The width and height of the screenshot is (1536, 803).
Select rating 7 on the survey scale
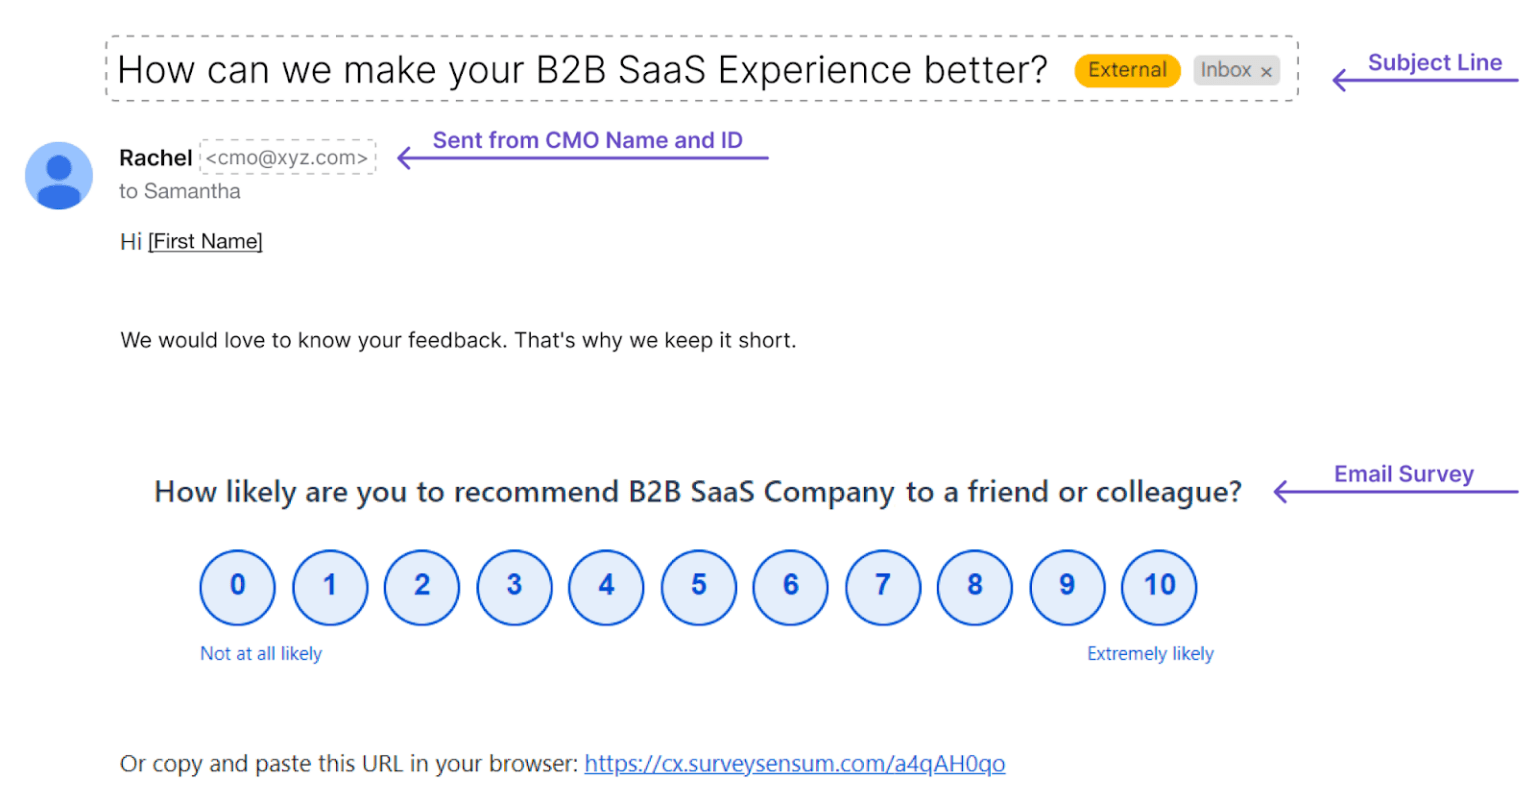pos(882,587)
